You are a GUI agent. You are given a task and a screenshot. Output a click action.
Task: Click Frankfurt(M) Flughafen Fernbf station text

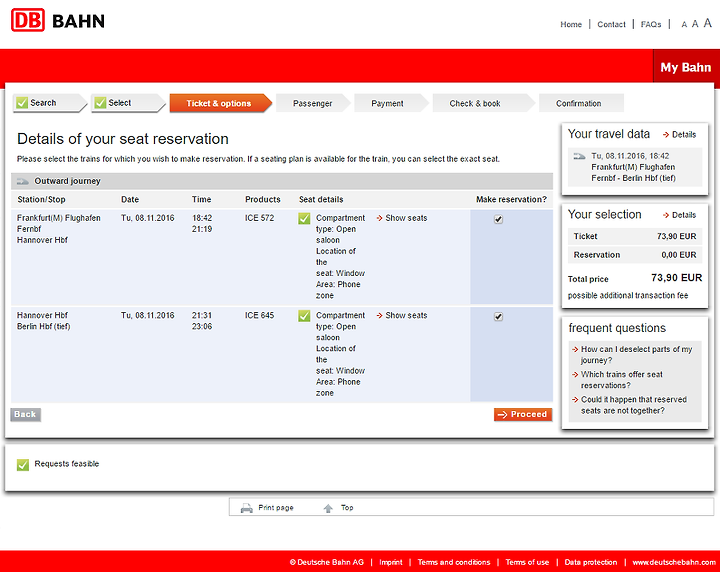click(x=58, y=224)
